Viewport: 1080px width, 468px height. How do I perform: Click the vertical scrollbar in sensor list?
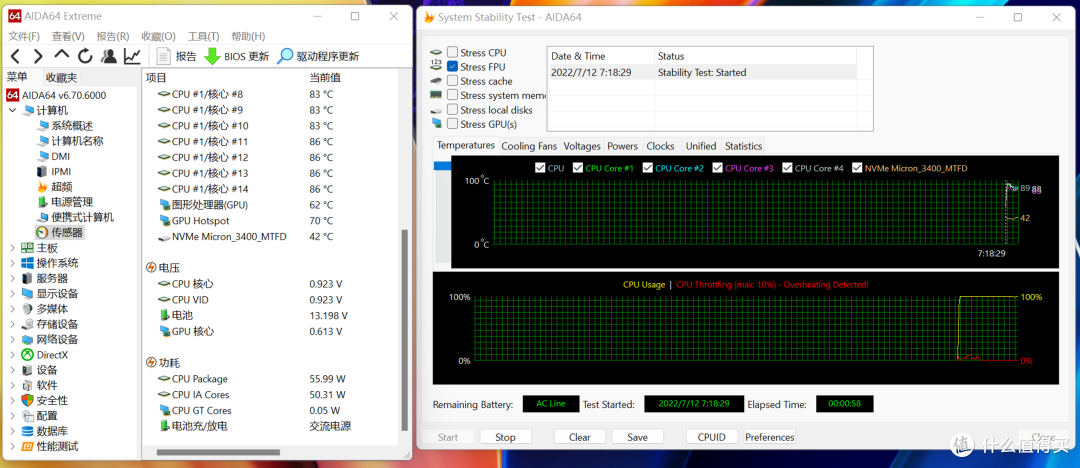[404, 331]
